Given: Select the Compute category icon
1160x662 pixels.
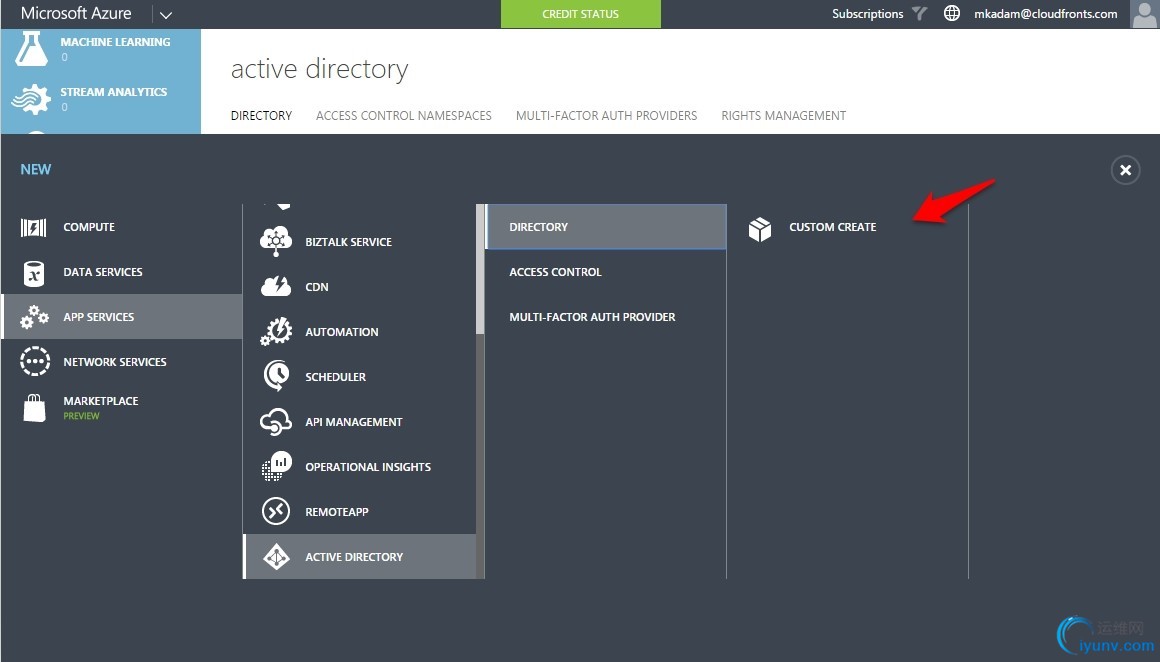Looking at the screenshot, I should (x=33, y=227).
